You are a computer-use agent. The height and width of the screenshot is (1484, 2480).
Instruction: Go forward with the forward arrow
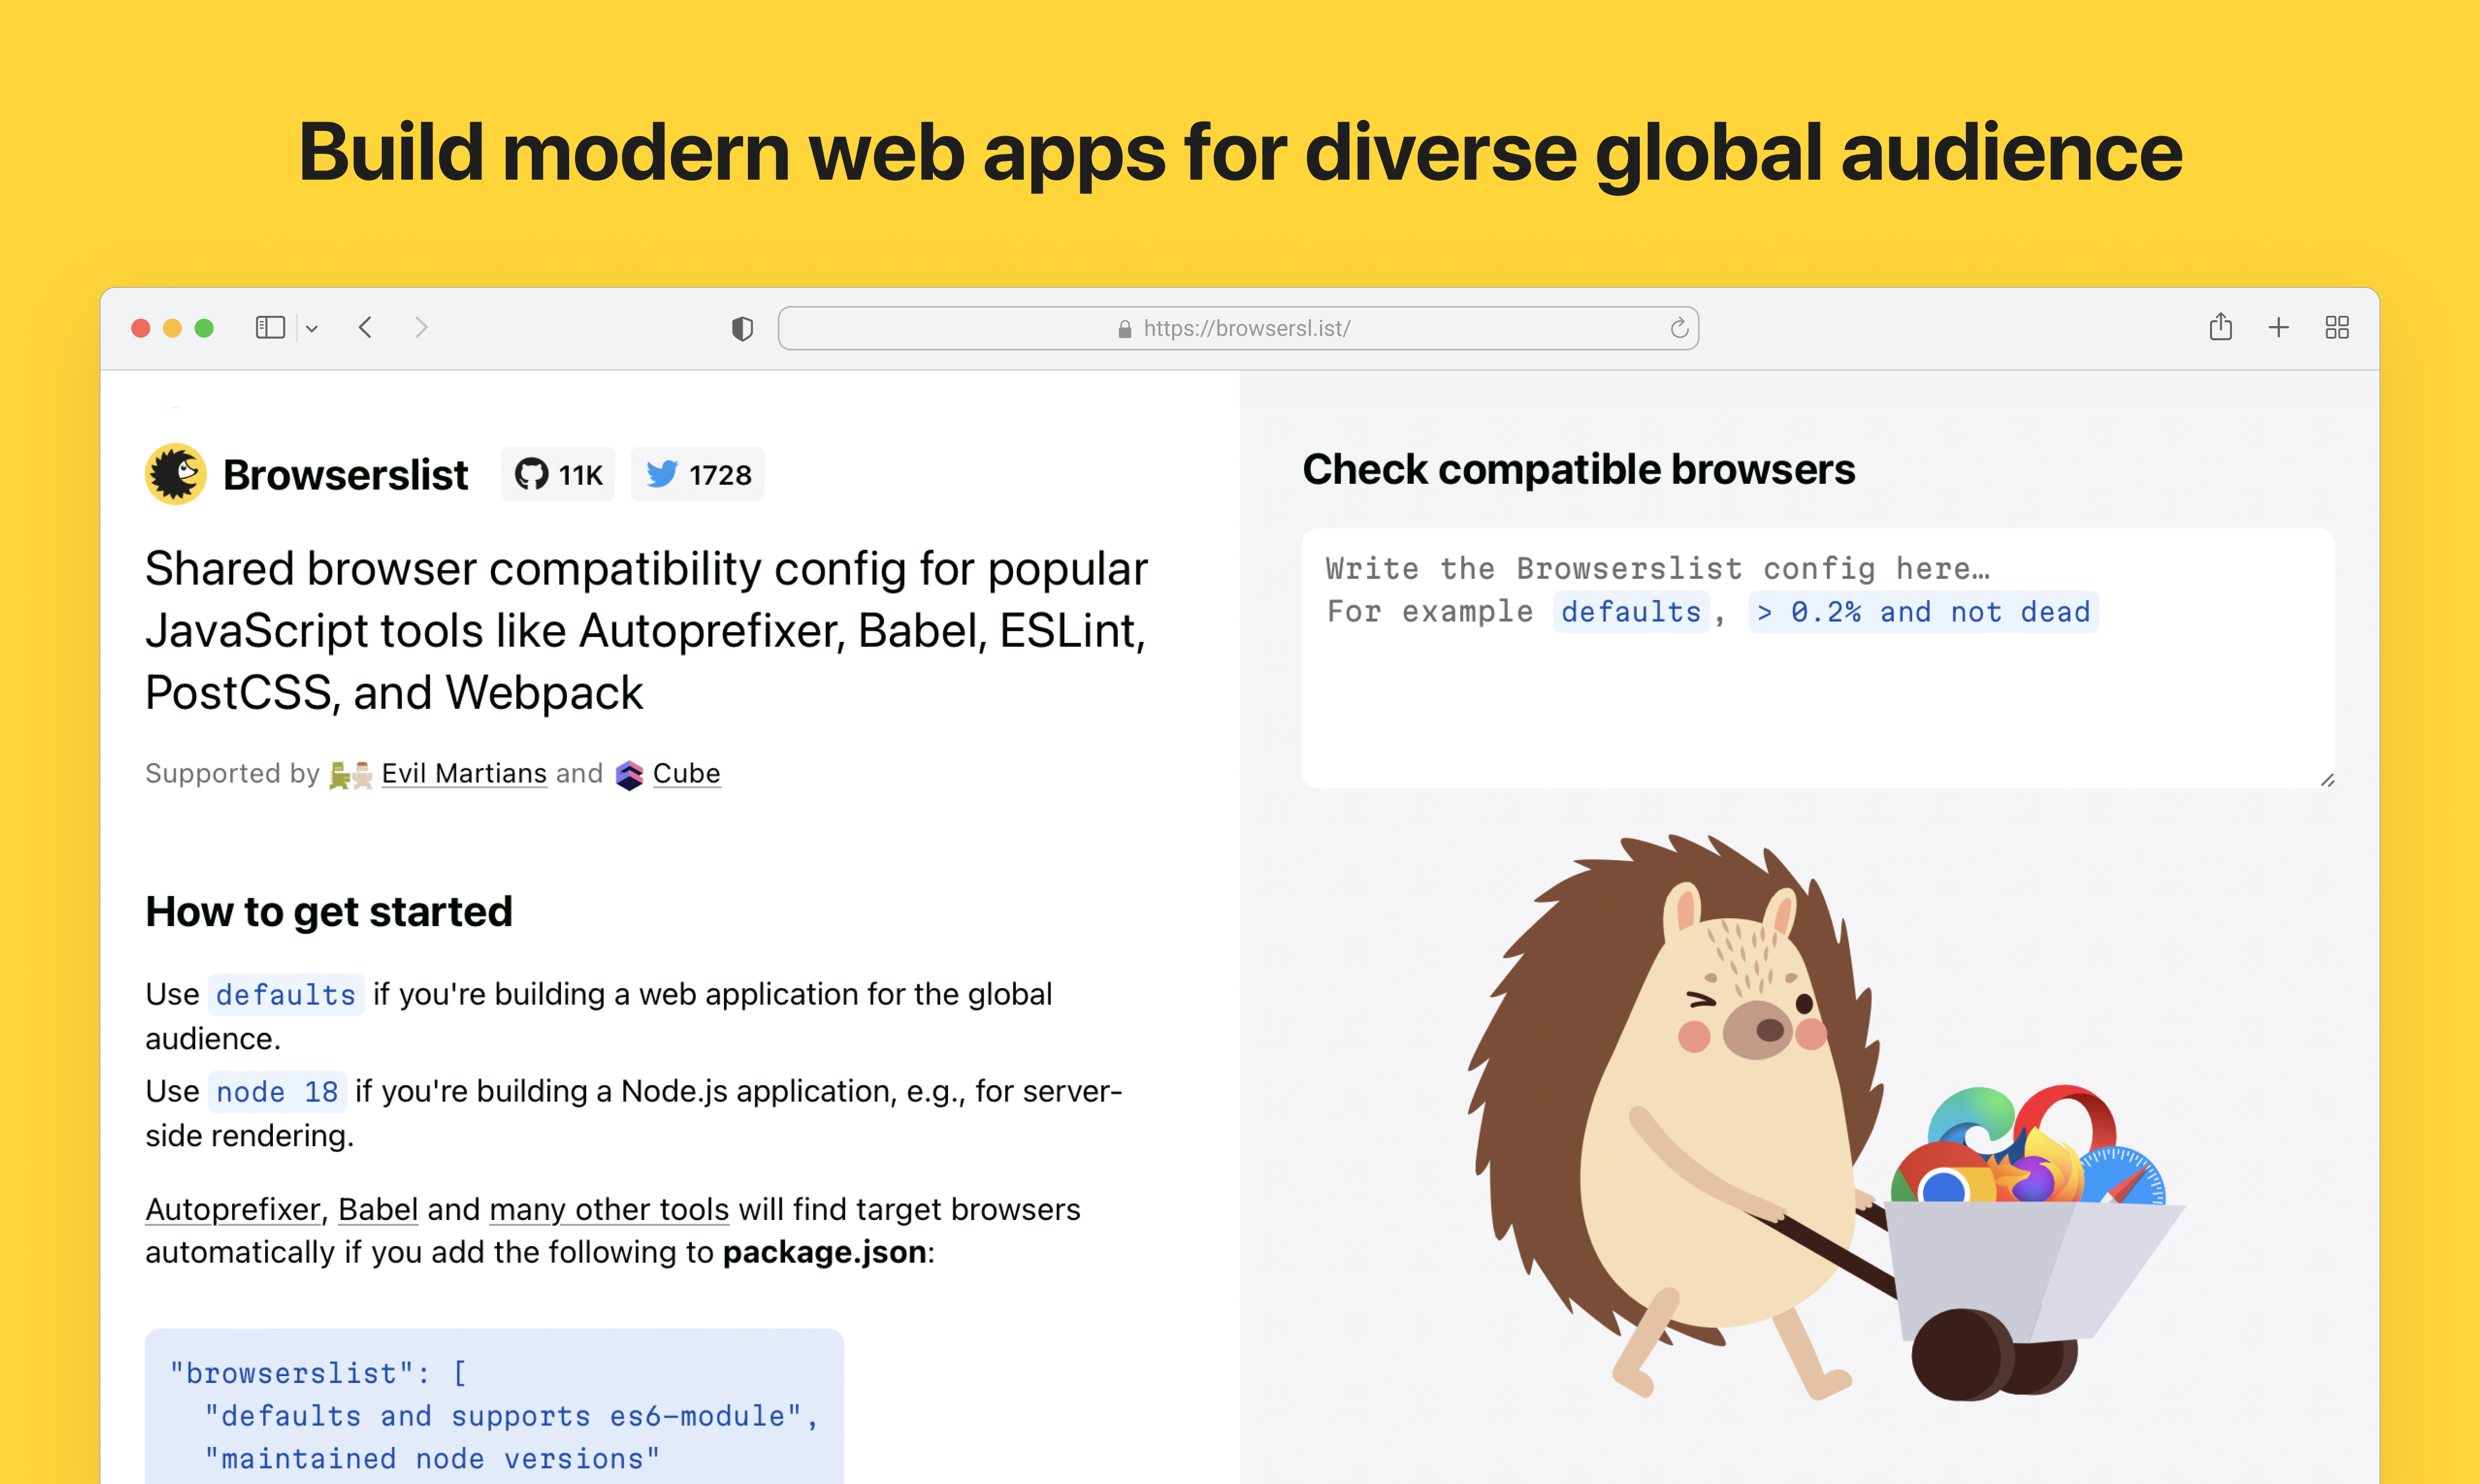[x=421, y=328]
